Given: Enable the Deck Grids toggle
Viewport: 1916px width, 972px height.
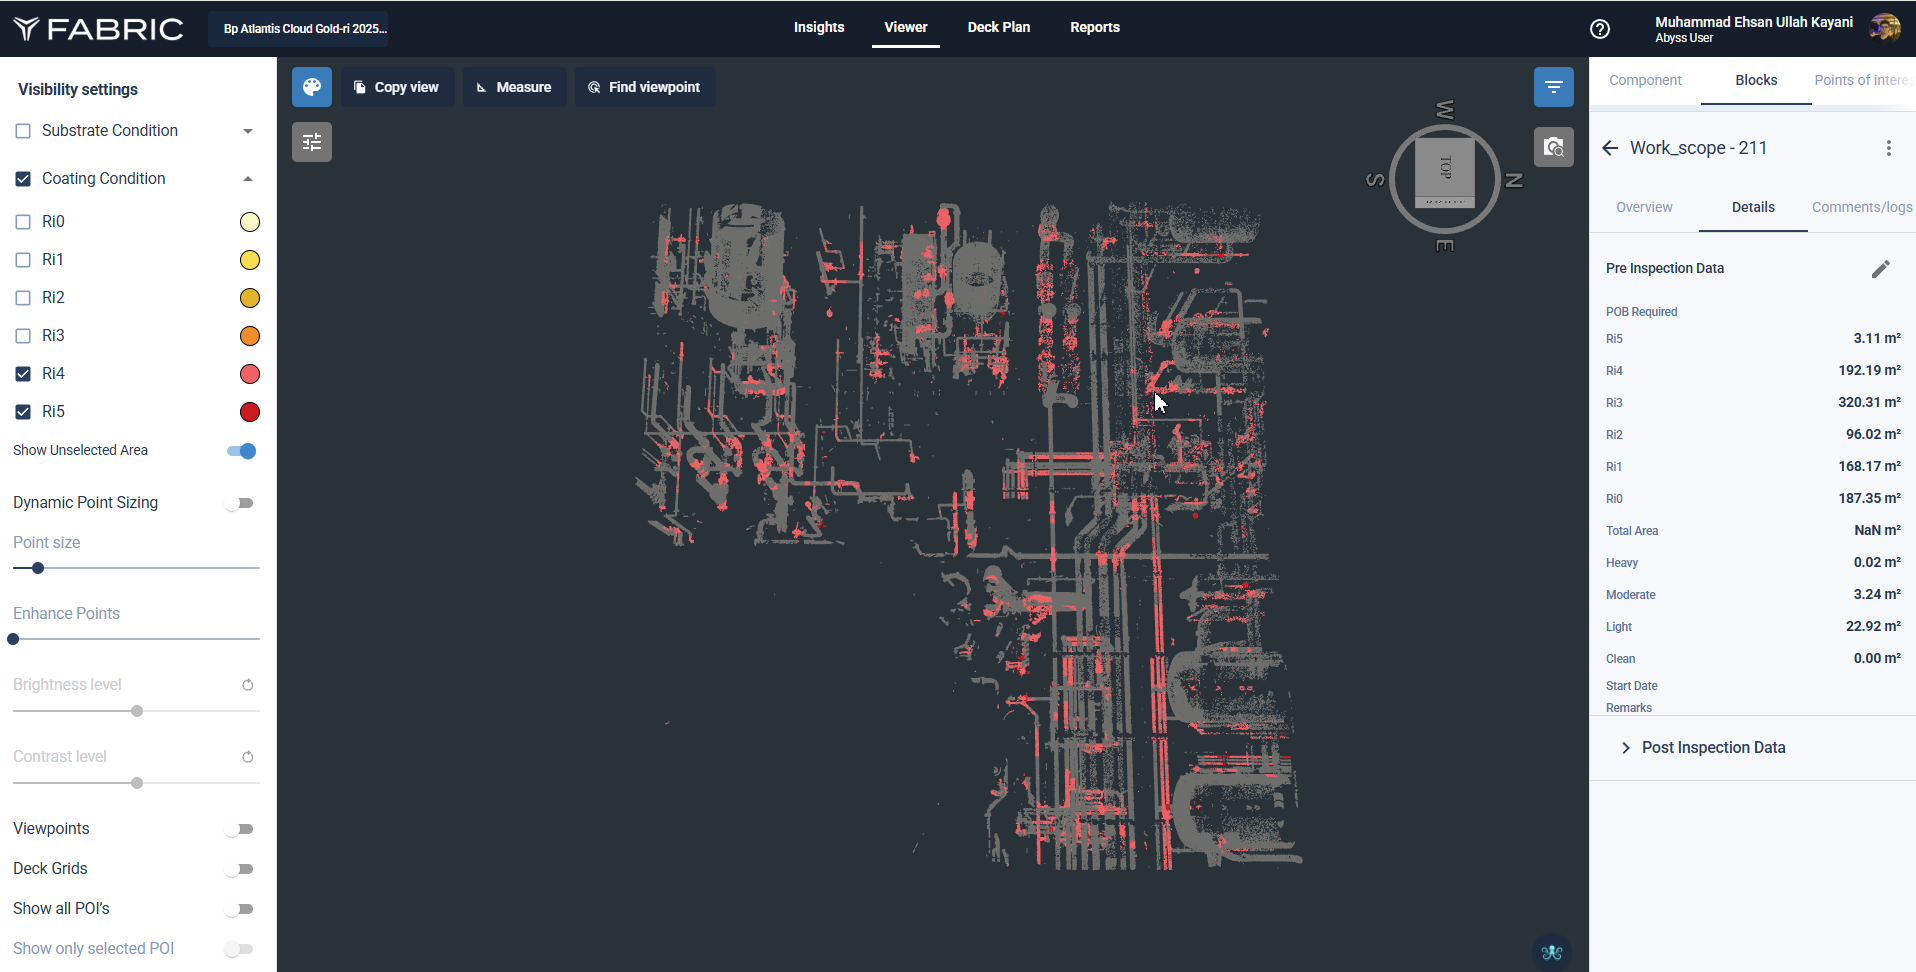Looking at the screenshot, I should coord(240,869).
